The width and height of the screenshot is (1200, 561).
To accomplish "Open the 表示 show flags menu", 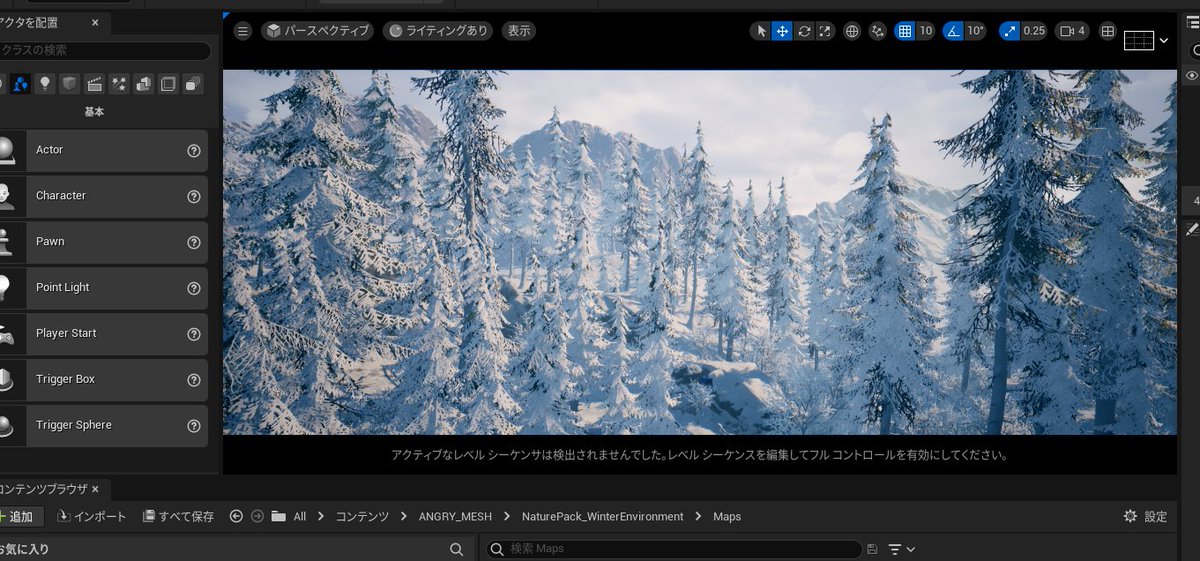I will click(x=519, y=31).
